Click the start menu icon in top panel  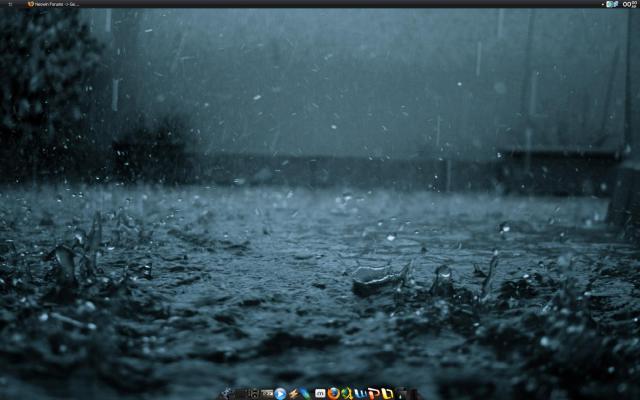(x=10, y=4)
